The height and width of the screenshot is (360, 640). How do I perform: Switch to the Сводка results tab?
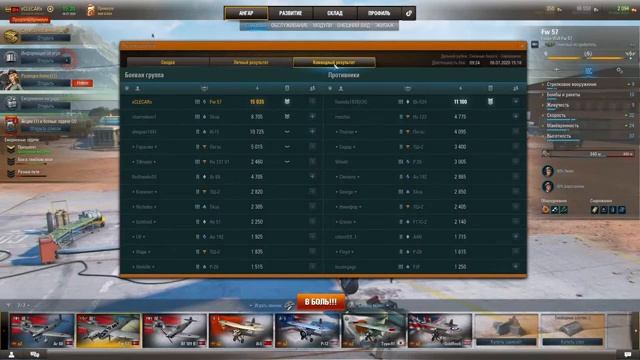click(x=168, y=62)
